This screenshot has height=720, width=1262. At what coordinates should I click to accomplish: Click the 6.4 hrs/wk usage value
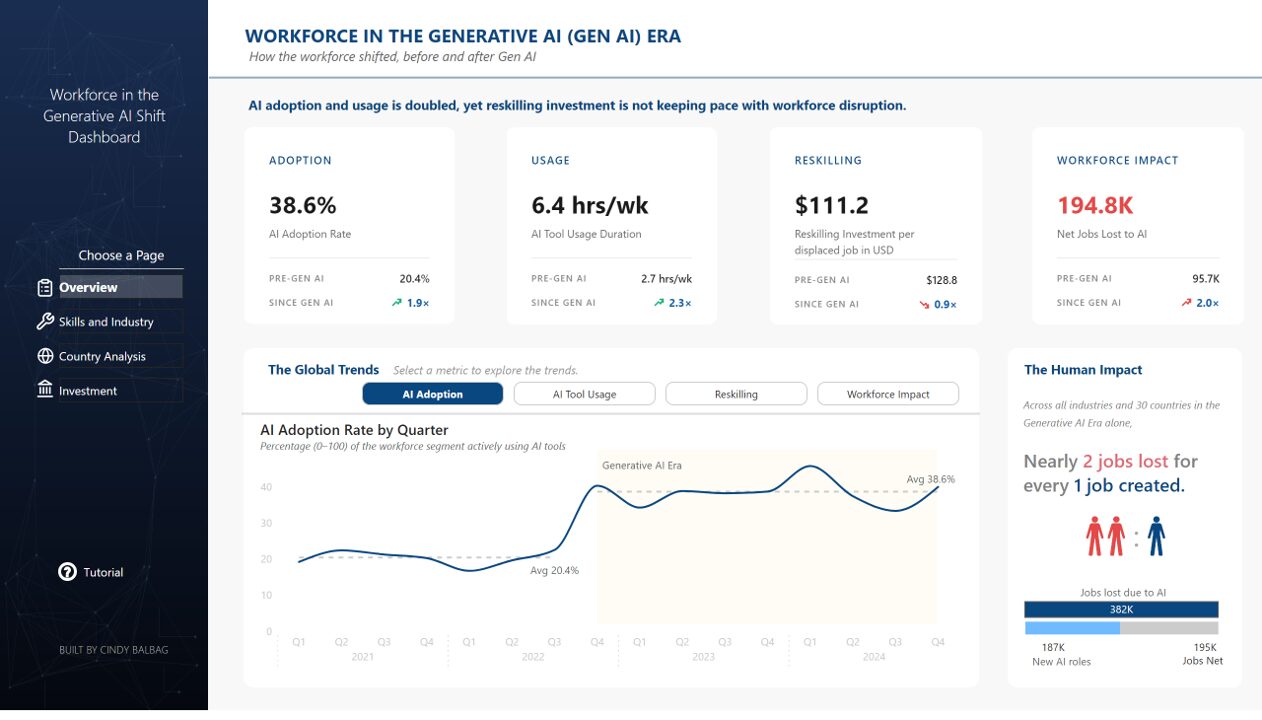coord(590,206)
